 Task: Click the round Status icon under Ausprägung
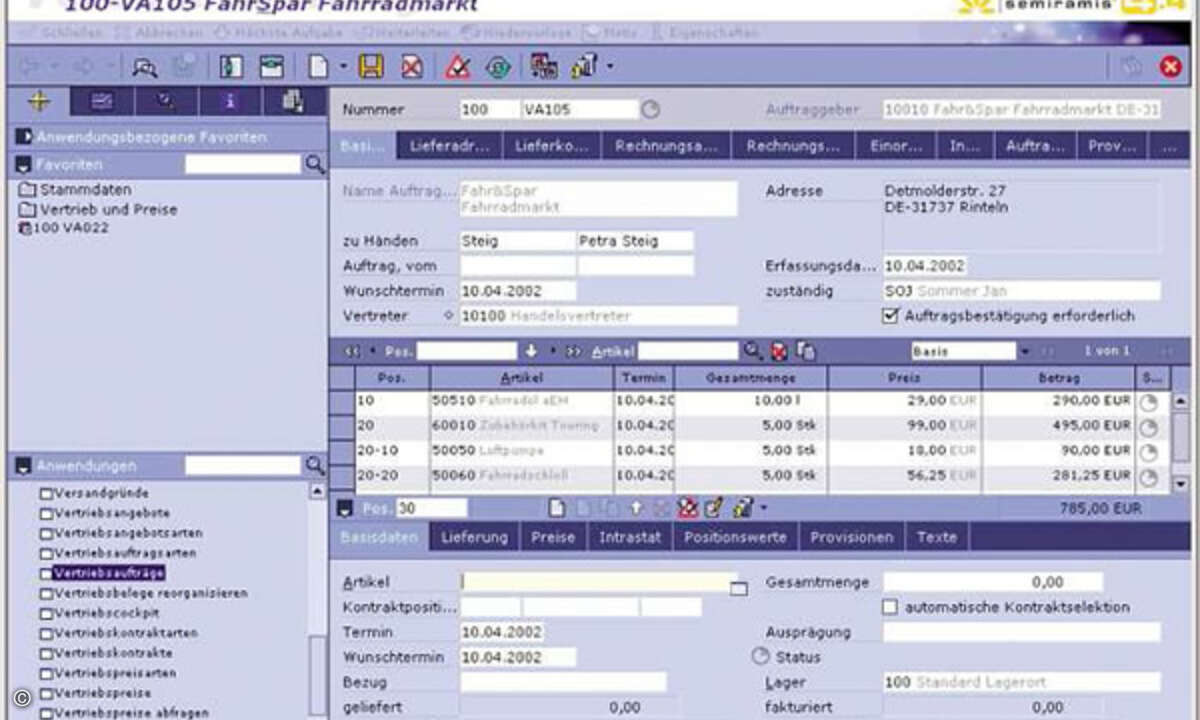click(x=760, y=657)
